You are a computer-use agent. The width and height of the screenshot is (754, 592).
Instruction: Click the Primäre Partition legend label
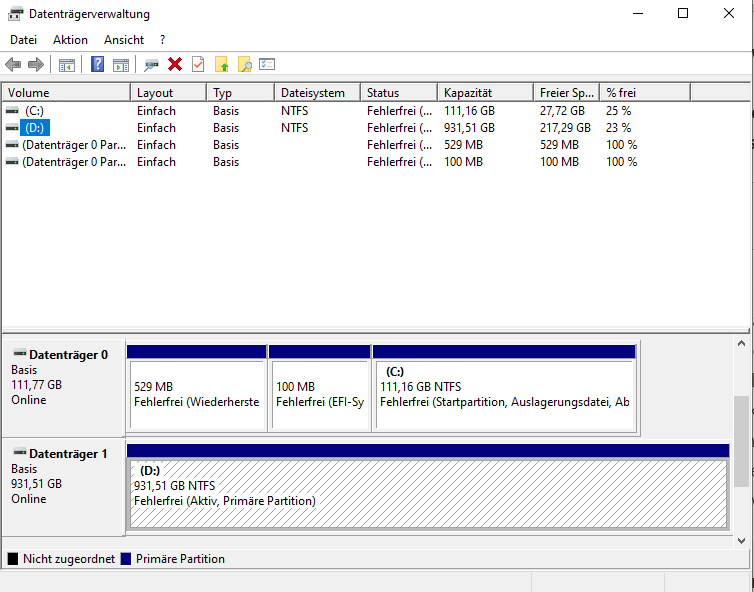[180, 559]
